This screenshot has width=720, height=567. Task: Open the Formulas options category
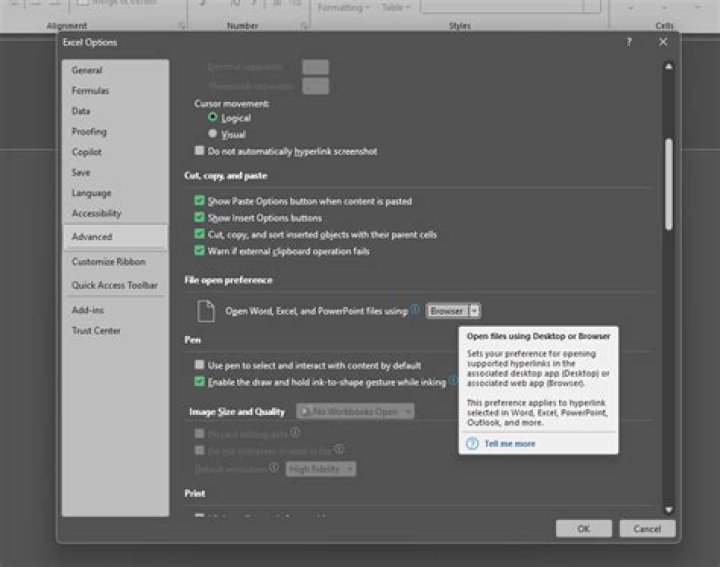click(x=115, y=90)
